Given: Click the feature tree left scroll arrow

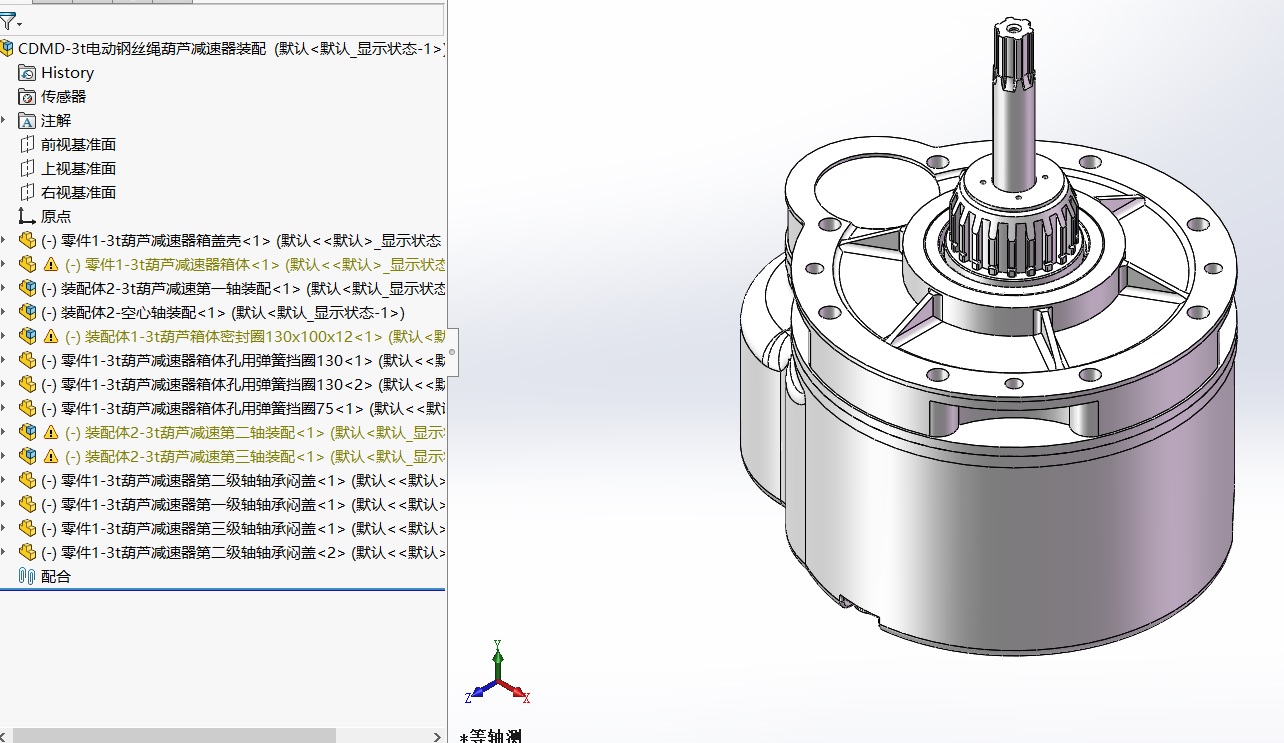Looking at the screenshot, I should click(4, 736).
